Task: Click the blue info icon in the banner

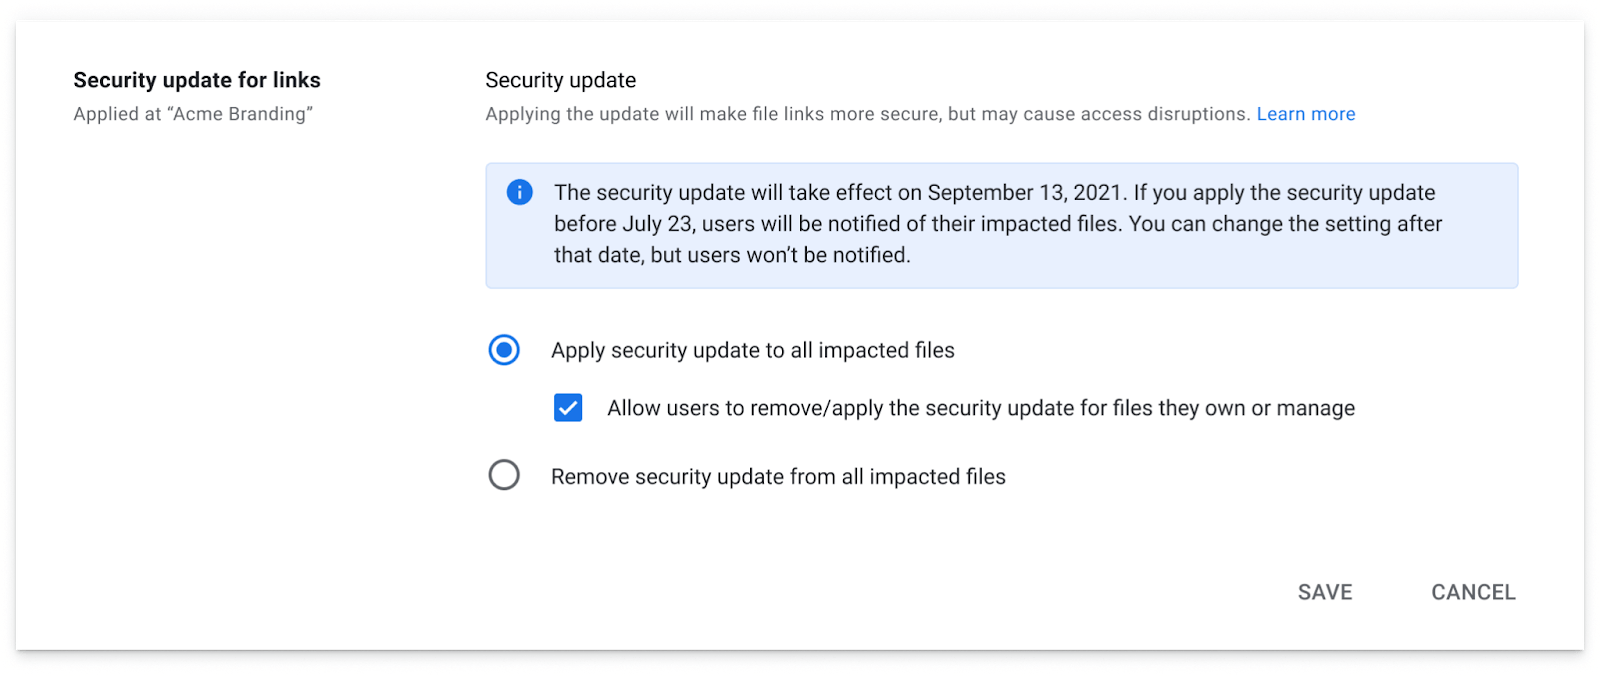Action: 519,192
